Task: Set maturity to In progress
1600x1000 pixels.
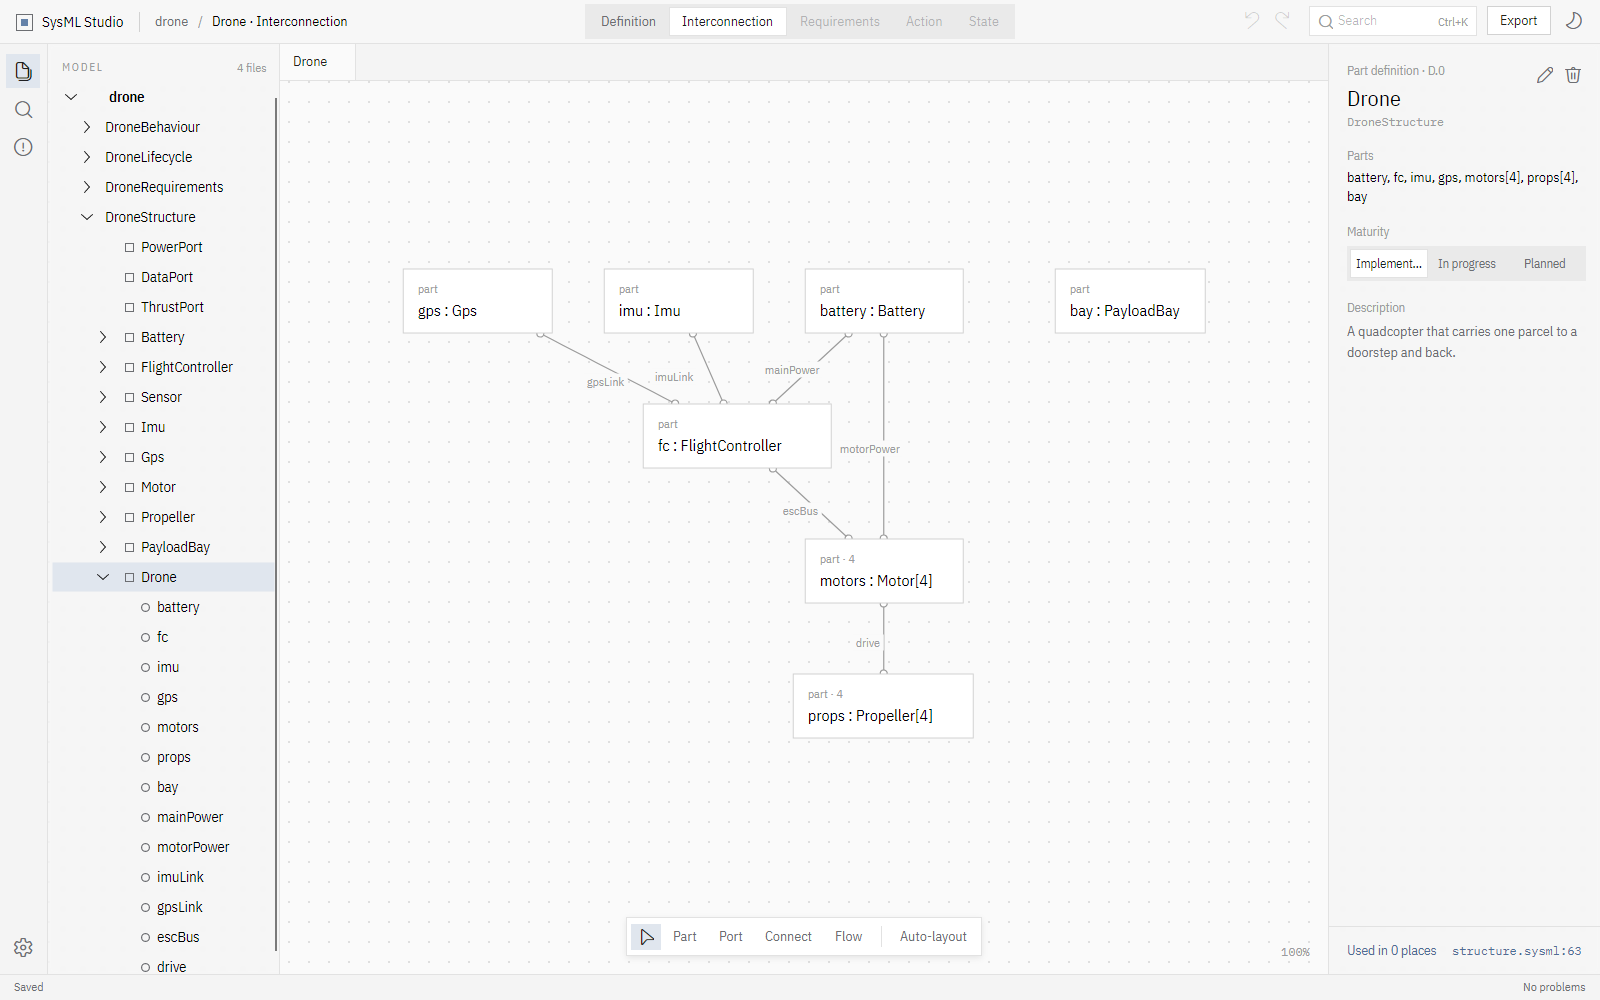Action: [1466, 264]
